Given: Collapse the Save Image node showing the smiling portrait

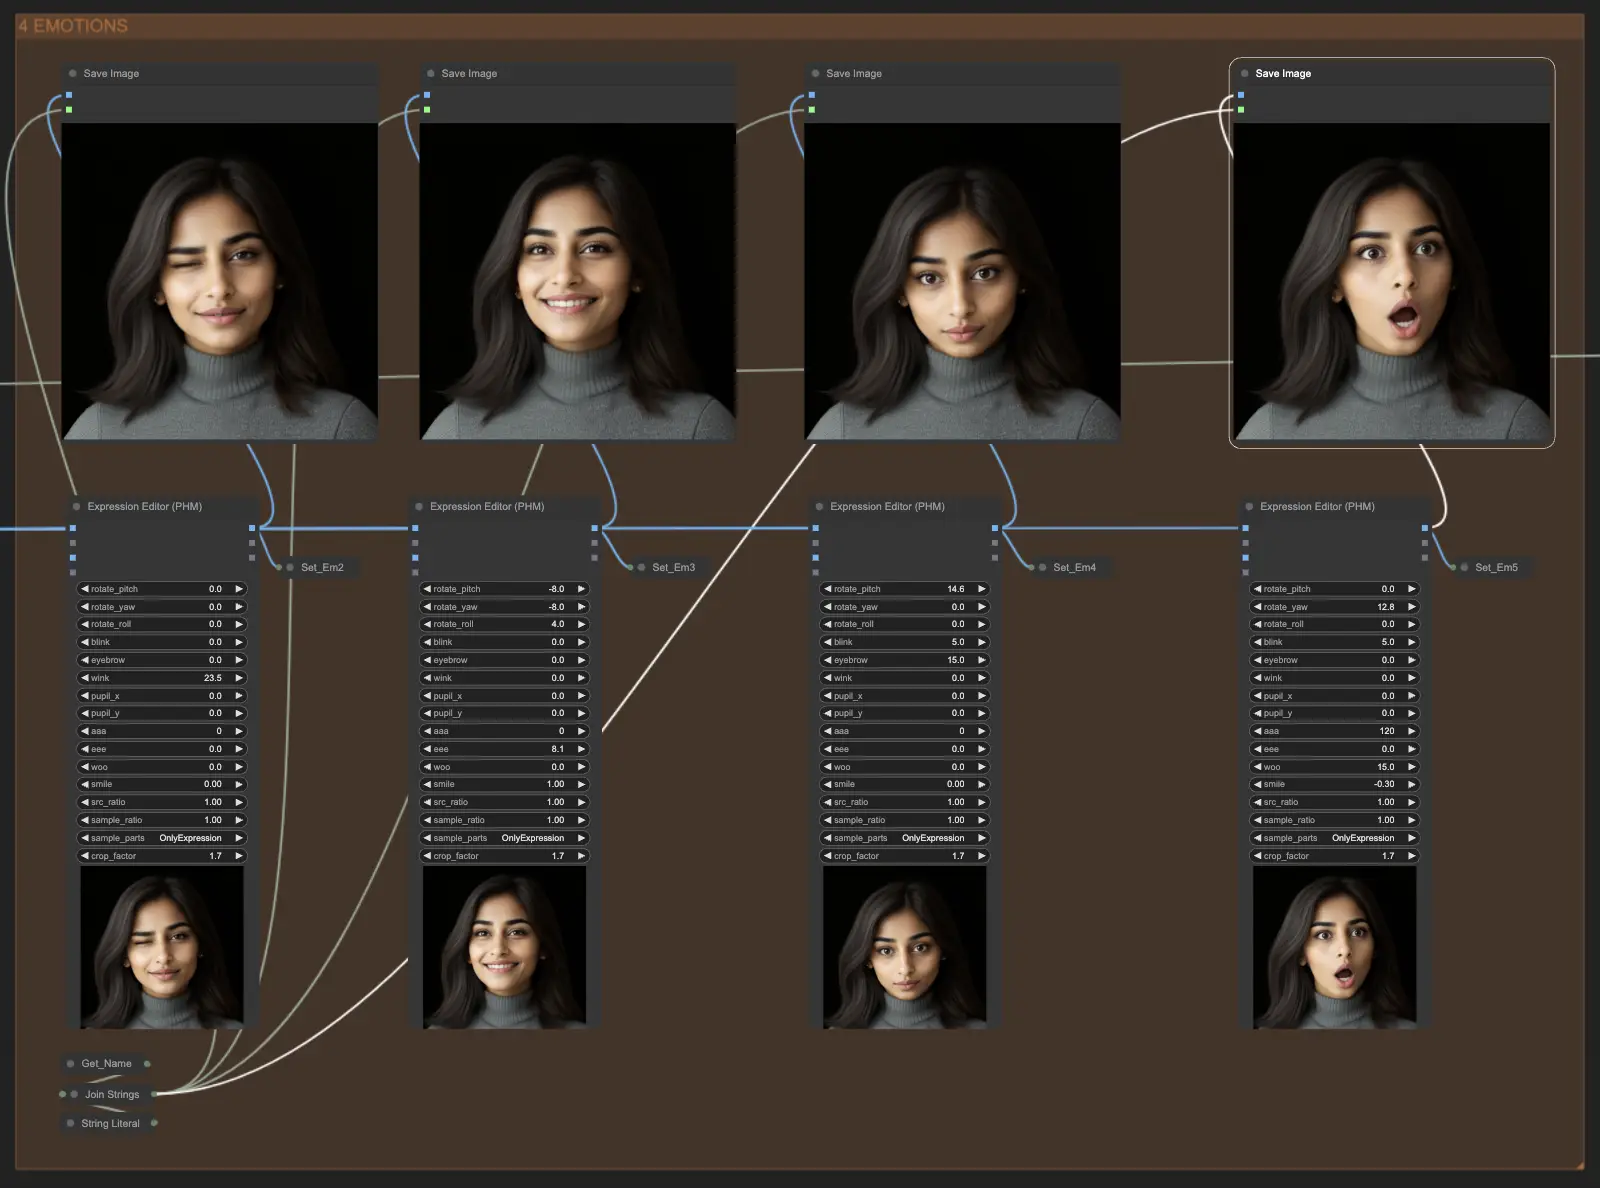Looking at the screenshot, I should point(431,74).
